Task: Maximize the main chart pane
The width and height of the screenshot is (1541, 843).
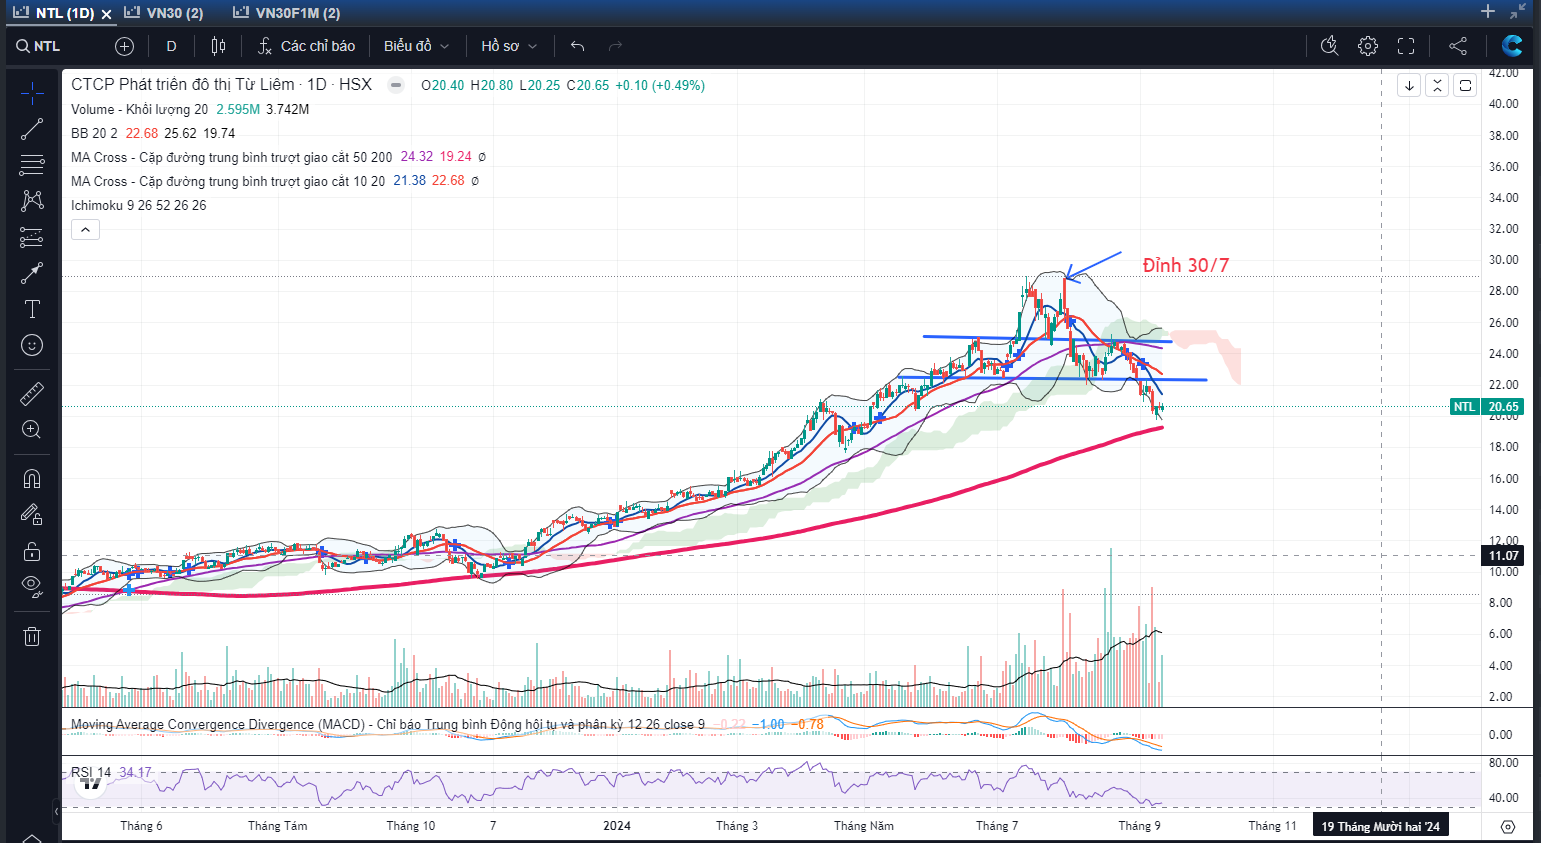Action: click(1465, 85)
